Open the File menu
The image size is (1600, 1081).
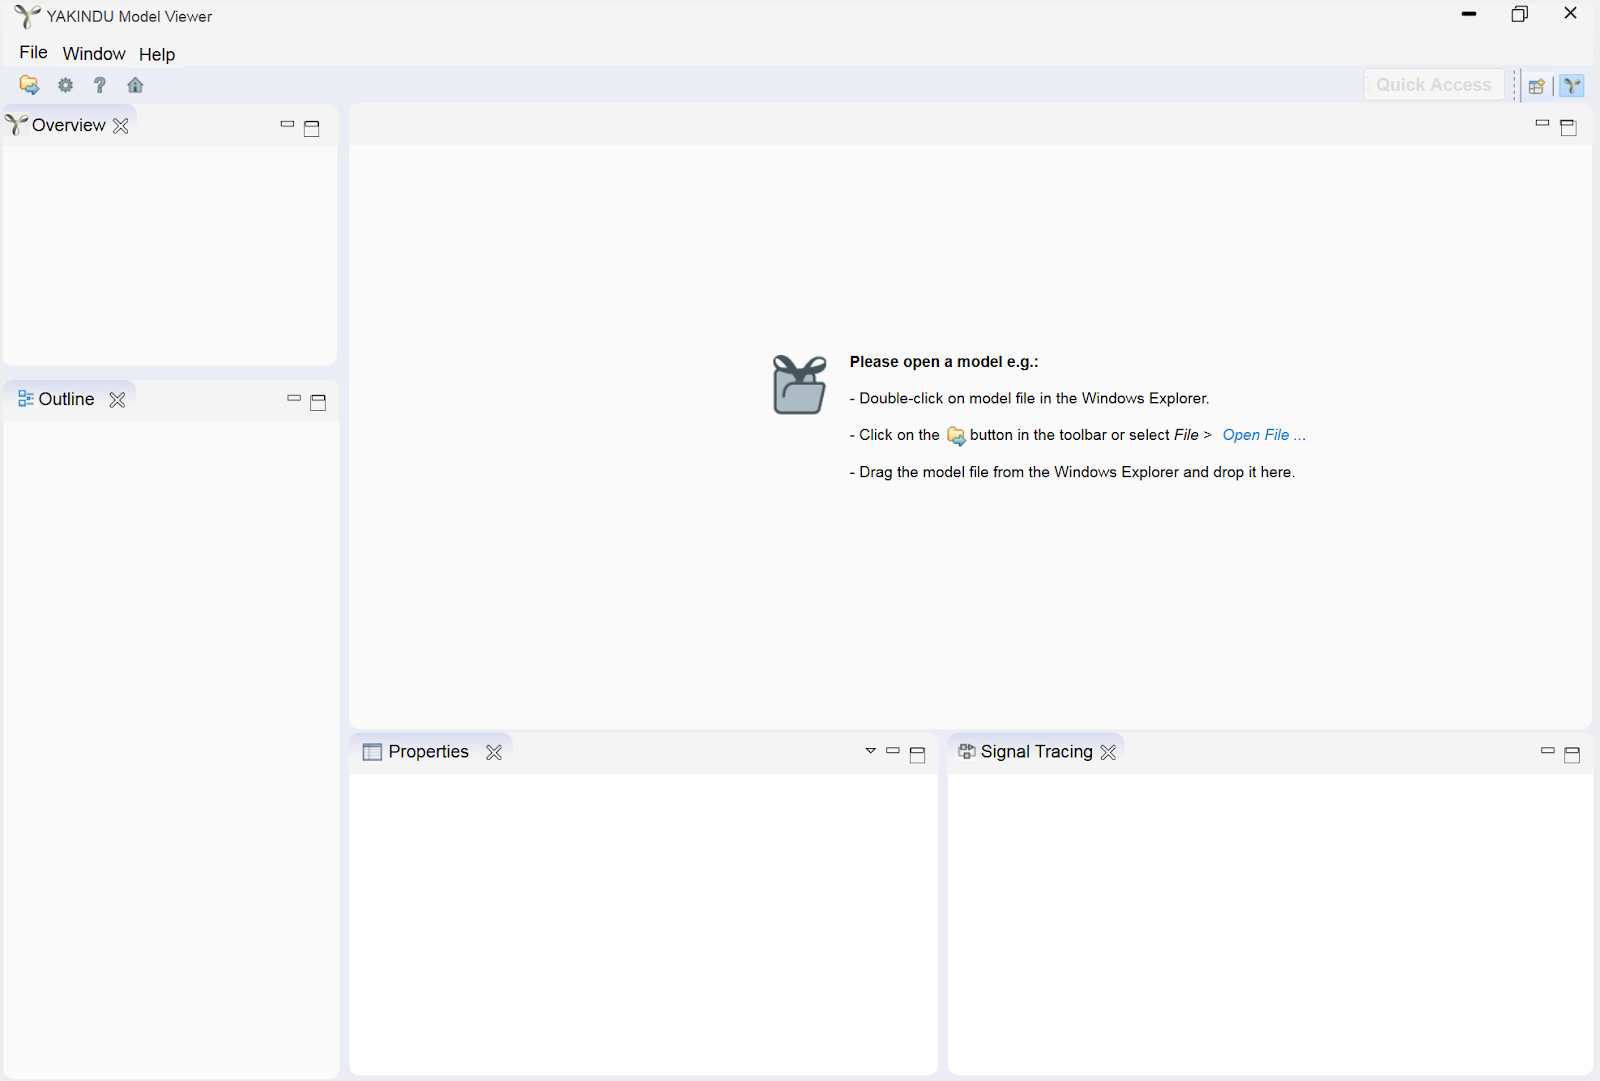click(x=33, y=53)
